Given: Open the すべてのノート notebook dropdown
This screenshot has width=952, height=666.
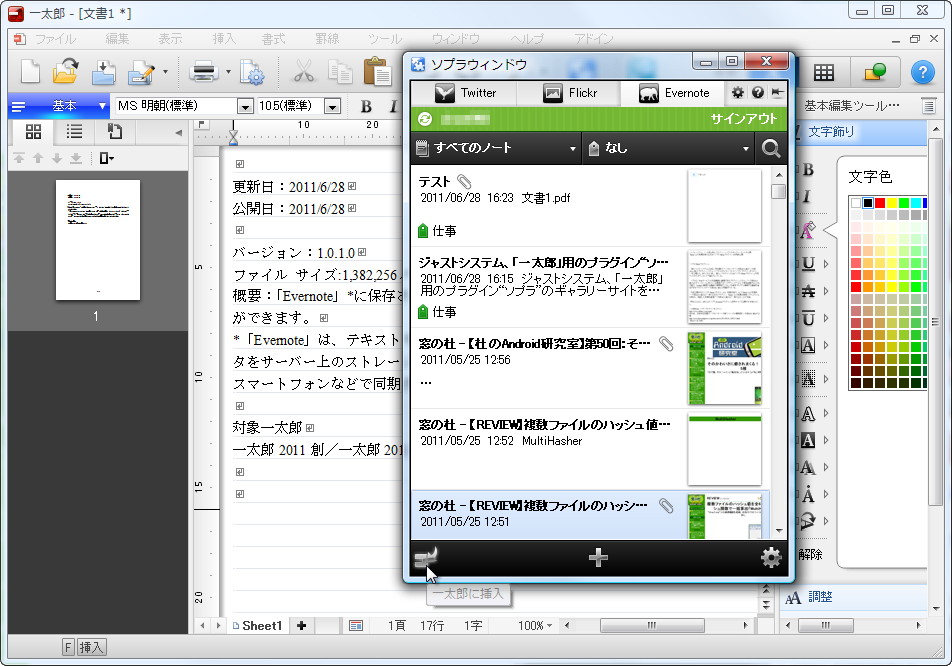Looking at the screenshot, I should [x=495, y=148].
